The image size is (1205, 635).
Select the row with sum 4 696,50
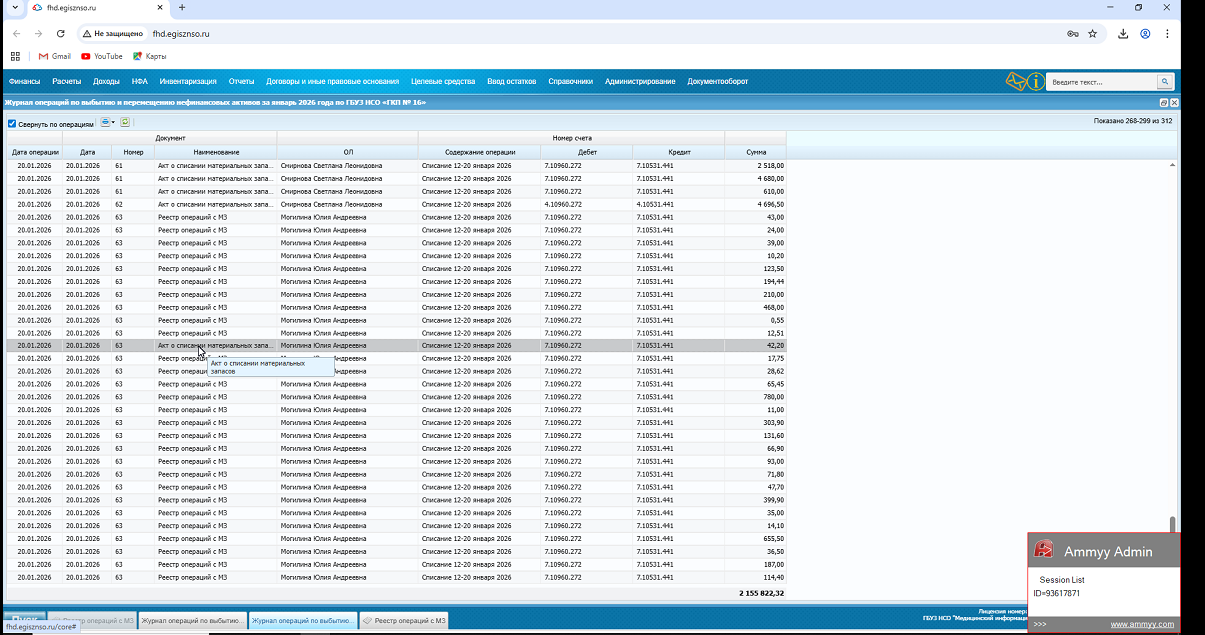pyautogui.click(x=397, y=204)
